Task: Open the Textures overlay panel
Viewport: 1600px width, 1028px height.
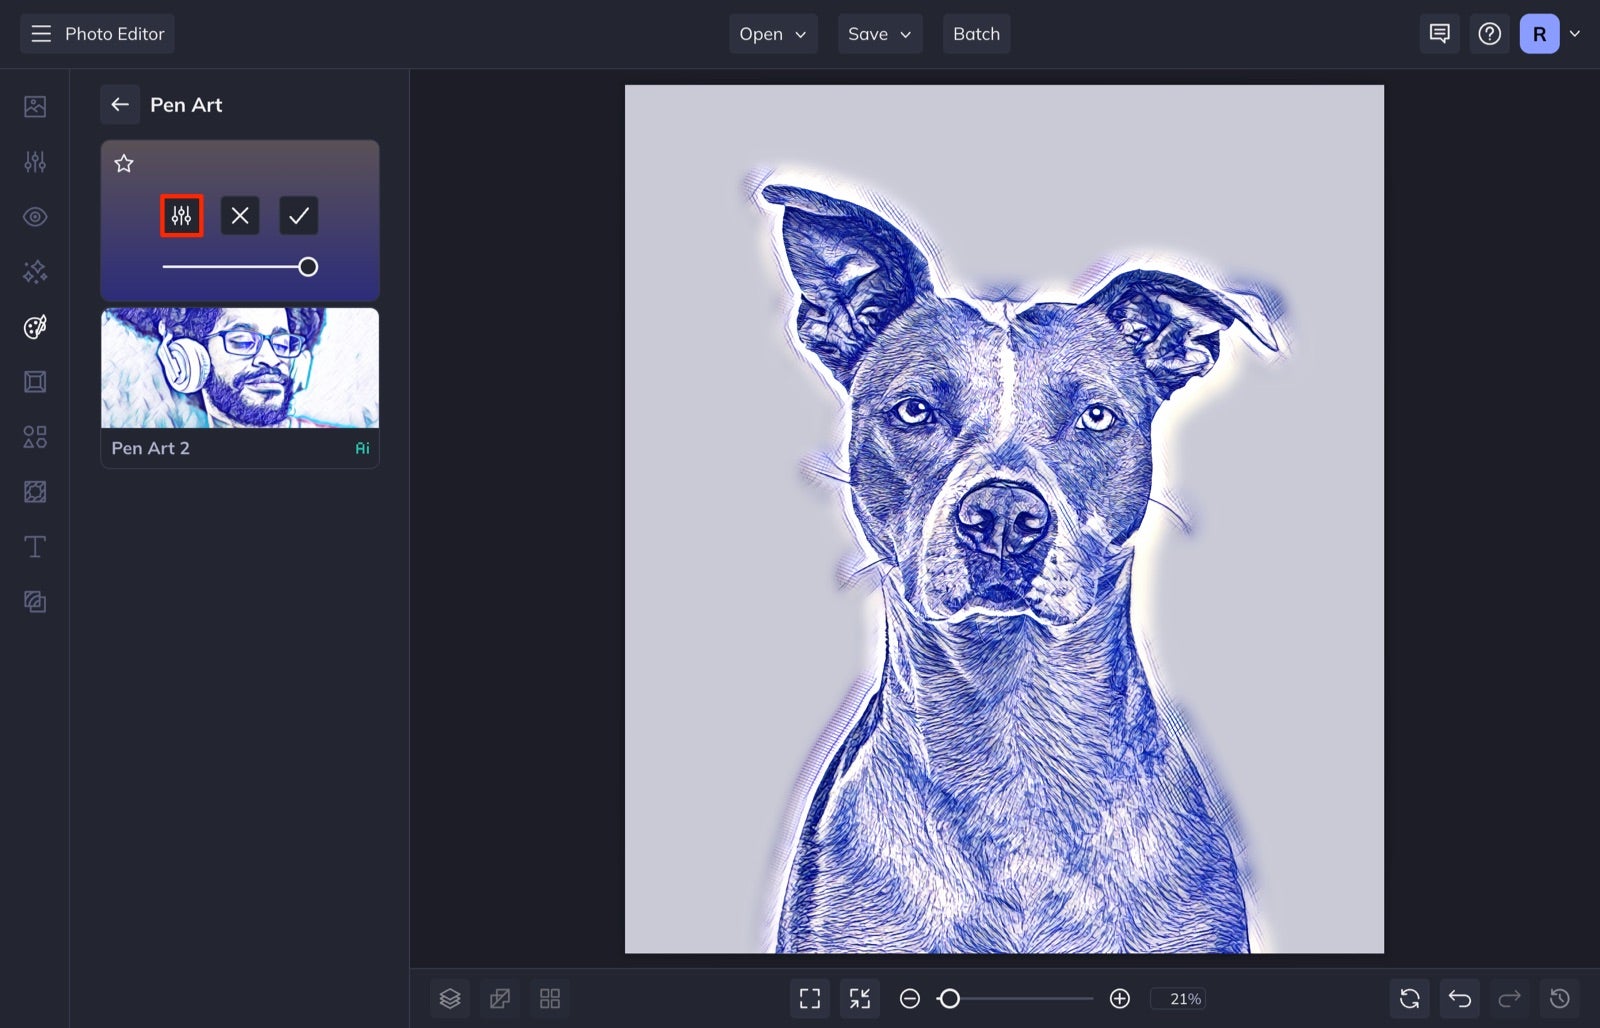Action: pyautogui.click(x=34, y=491)
